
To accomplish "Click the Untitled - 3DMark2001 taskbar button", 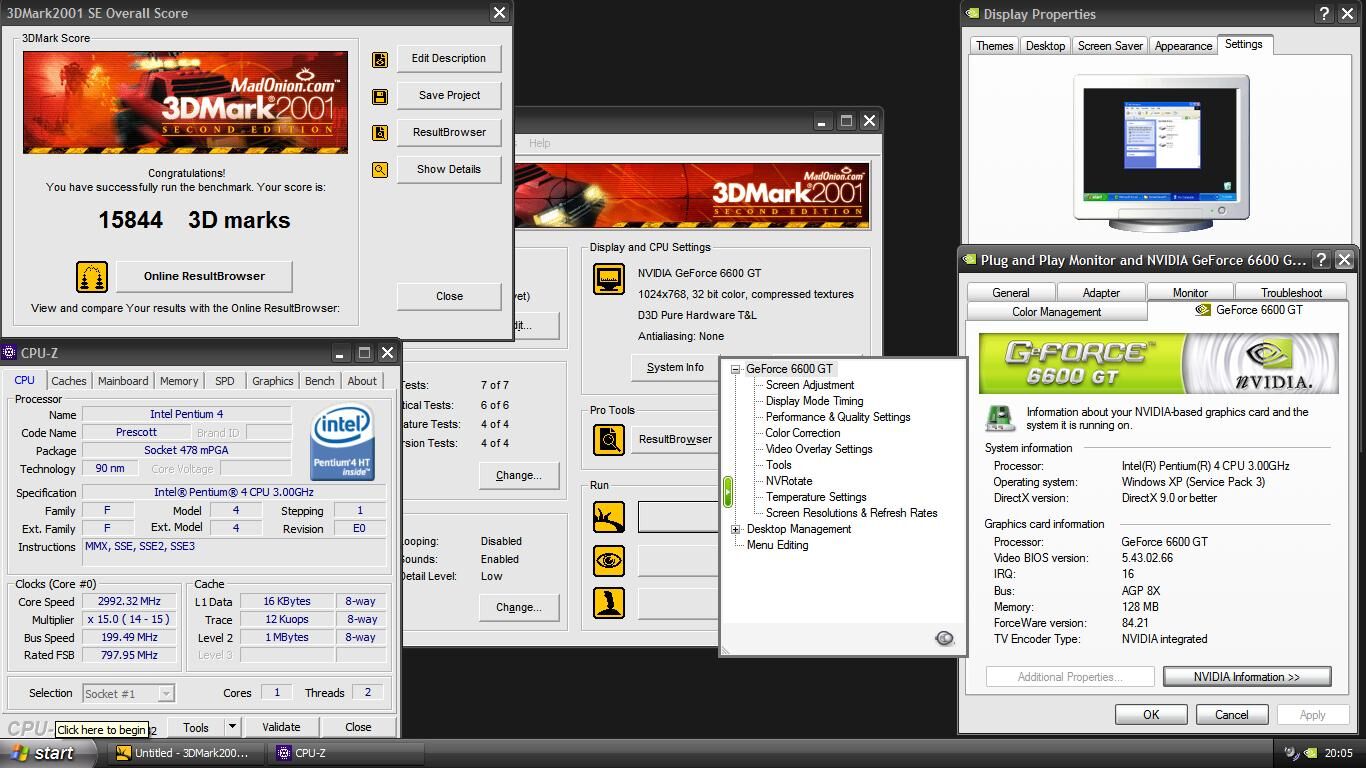I will [187, 753].
